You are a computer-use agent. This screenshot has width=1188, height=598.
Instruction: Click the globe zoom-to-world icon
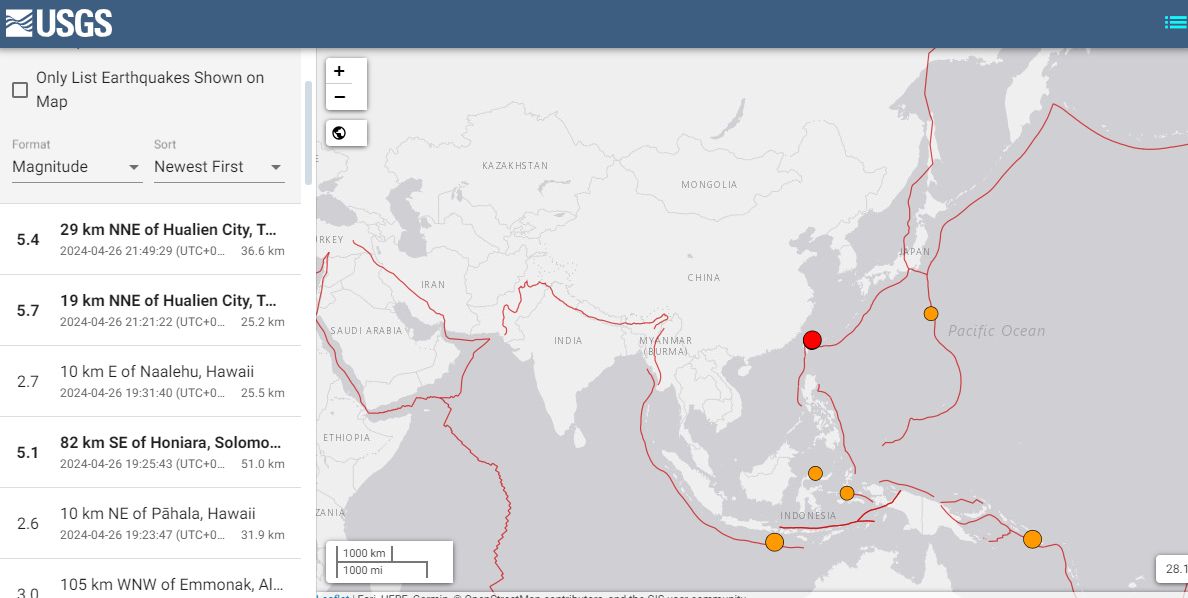coord(339,133)
